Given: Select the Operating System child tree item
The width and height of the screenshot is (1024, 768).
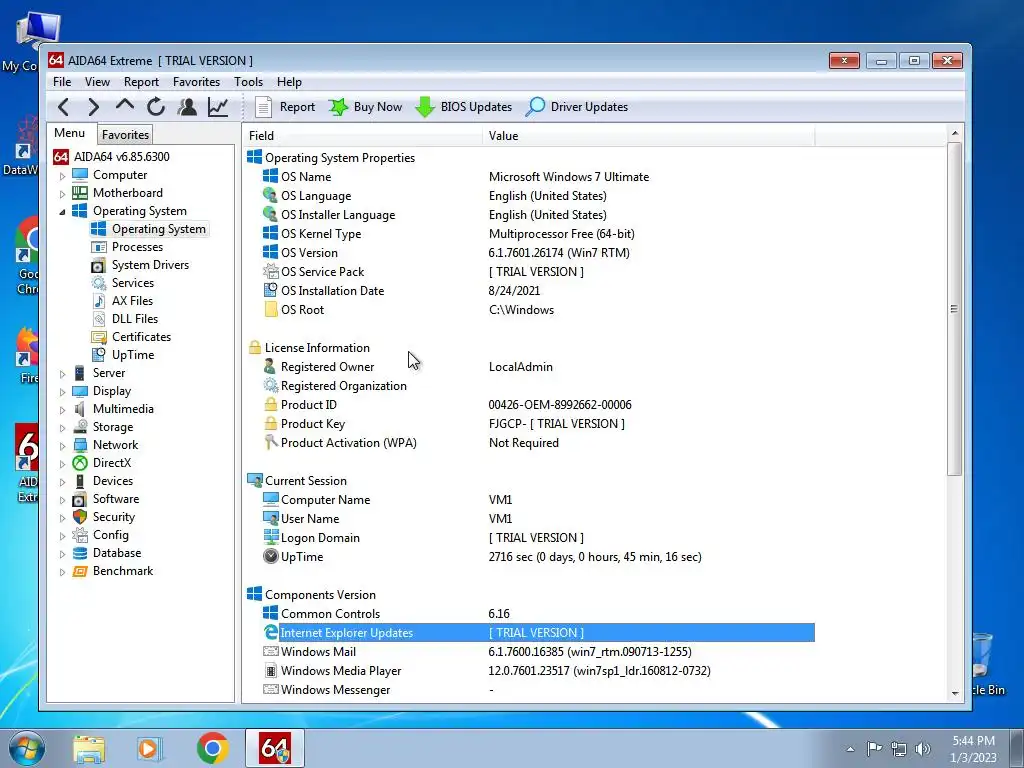Looking at the screenshot, I should (x=150, y=229).
